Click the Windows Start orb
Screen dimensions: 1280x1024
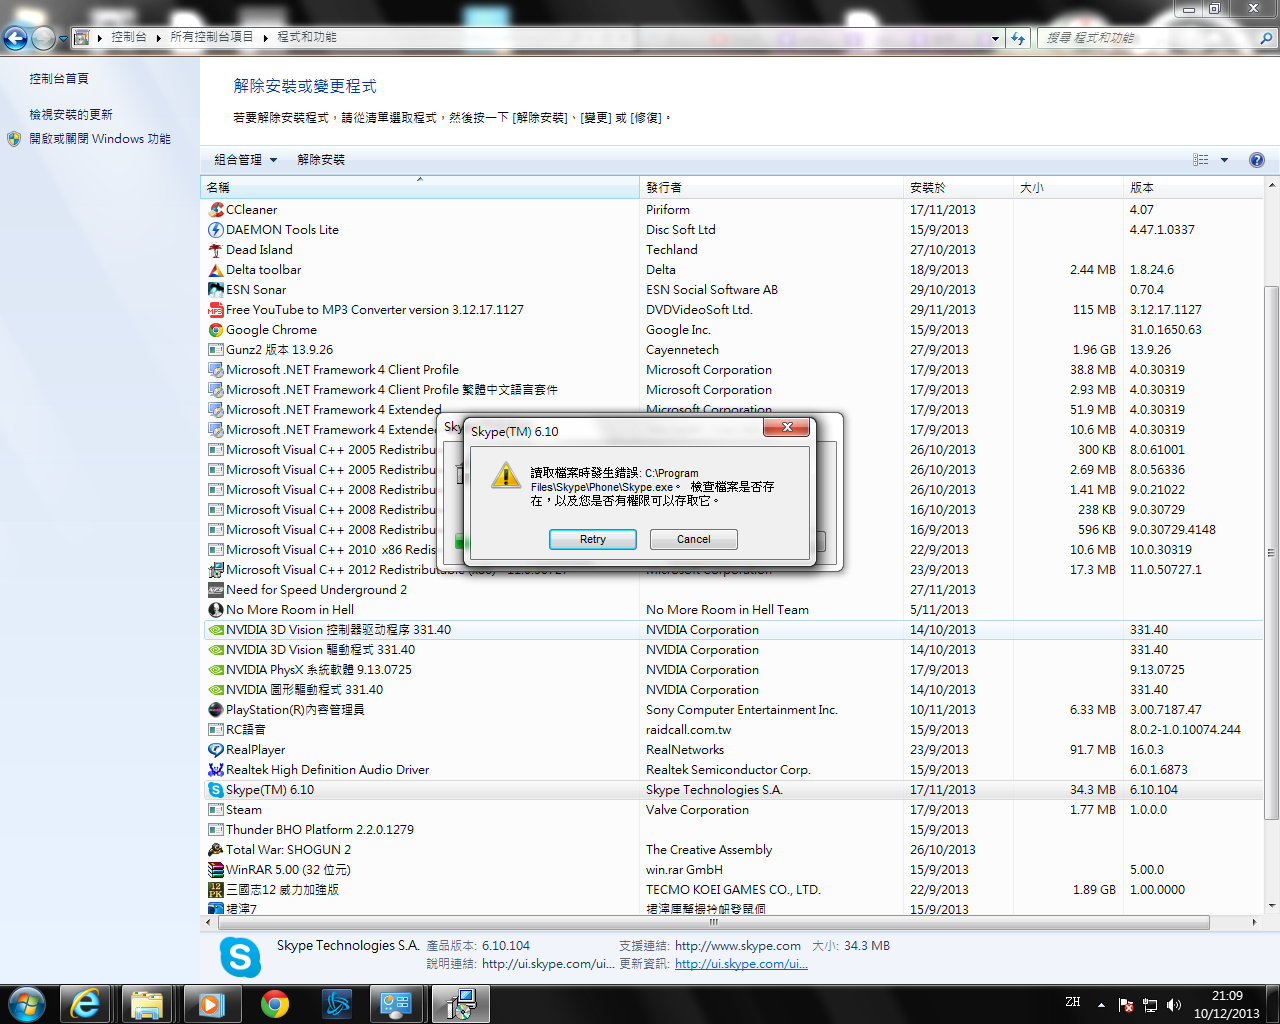(x=26, y=1004)
